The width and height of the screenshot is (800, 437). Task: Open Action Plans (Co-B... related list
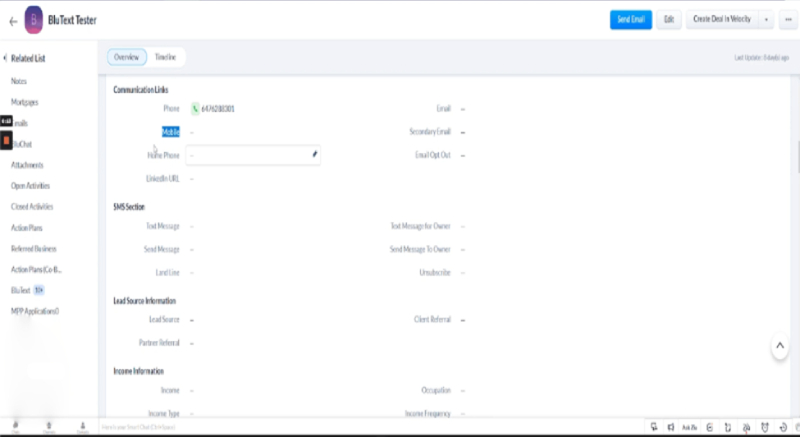[x=36, y=270]
